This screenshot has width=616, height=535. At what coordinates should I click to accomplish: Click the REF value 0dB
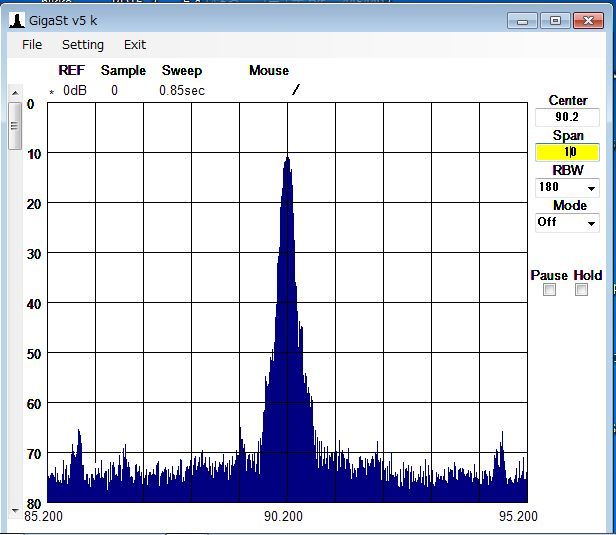pyautogui.click(x=75, y=91)
